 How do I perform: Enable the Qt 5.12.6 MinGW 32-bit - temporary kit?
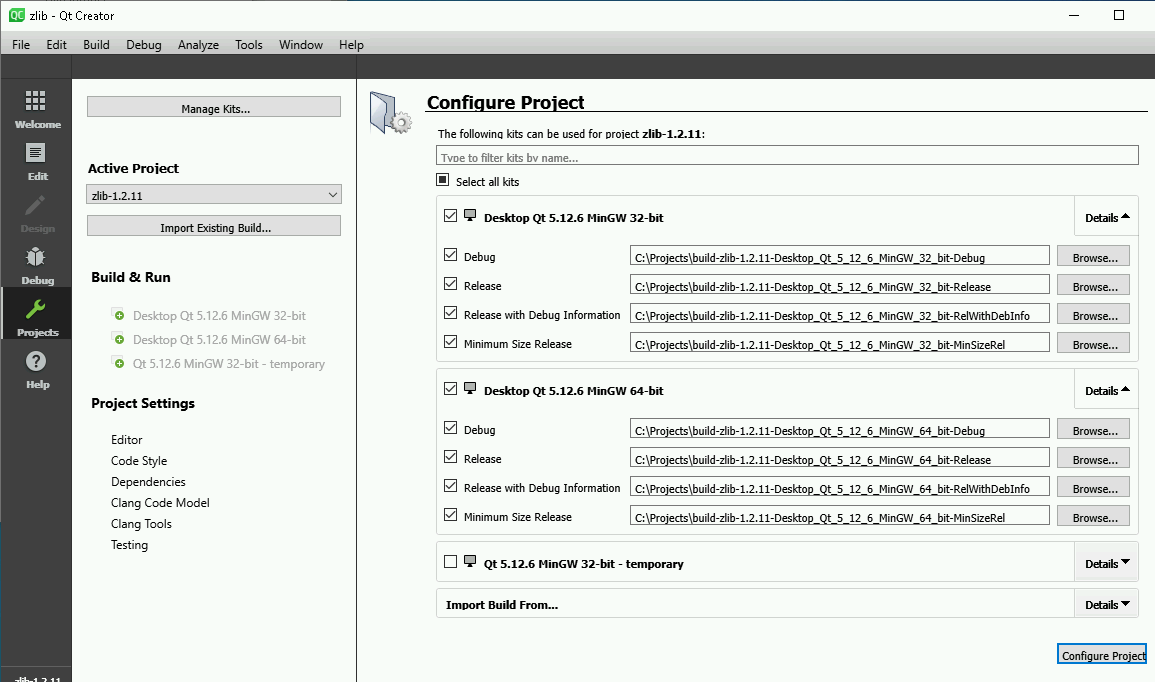(451, 562)
